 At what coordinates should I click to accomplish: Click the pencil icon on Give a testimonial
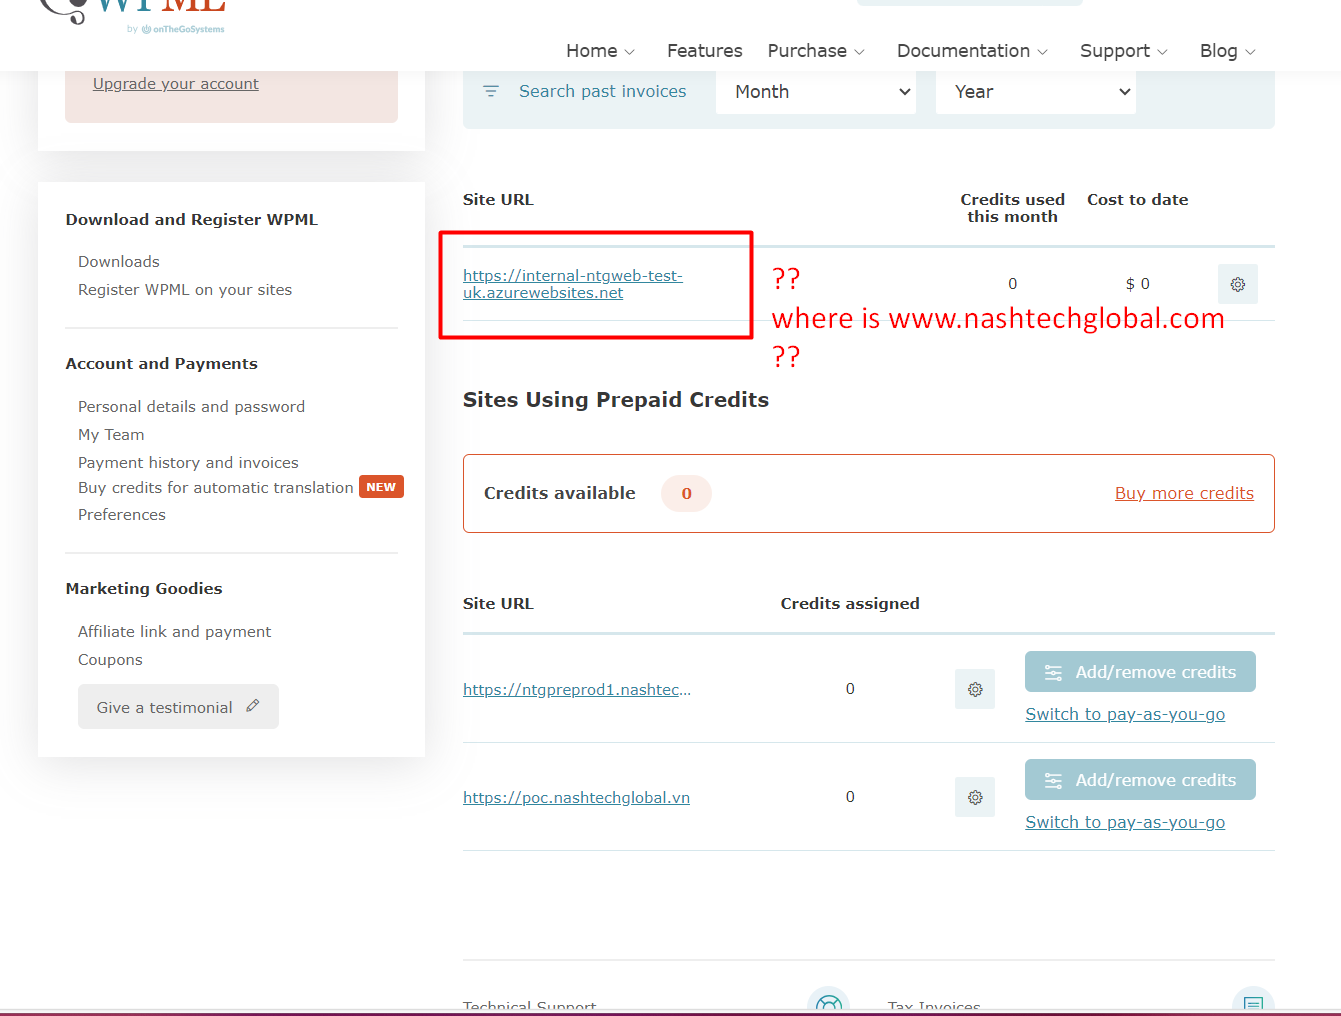point(253,706)
